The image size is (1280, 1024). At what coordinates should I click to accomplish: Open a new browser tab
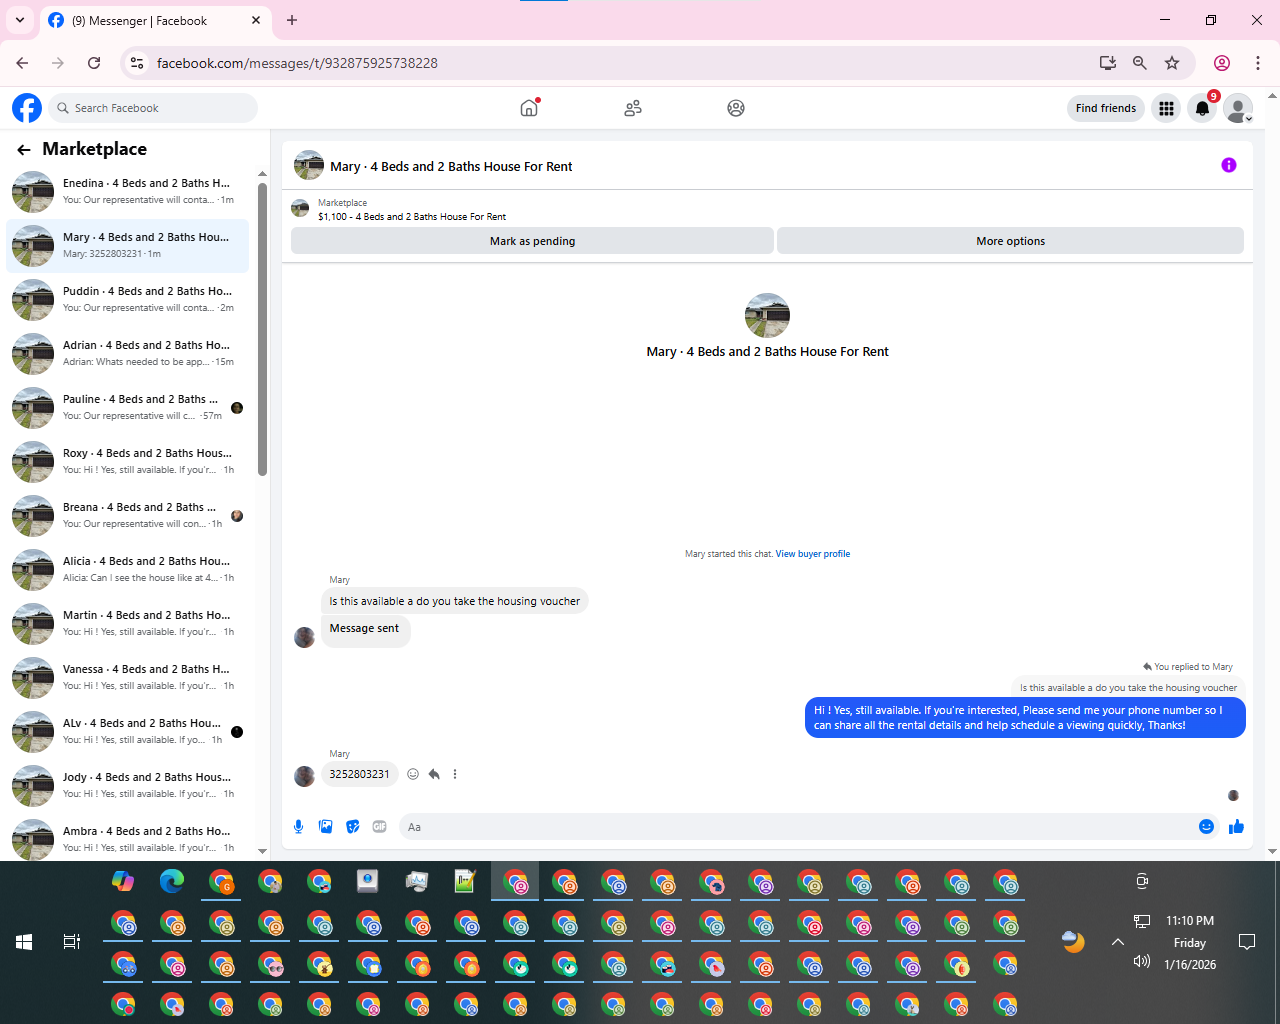[292, 20]
